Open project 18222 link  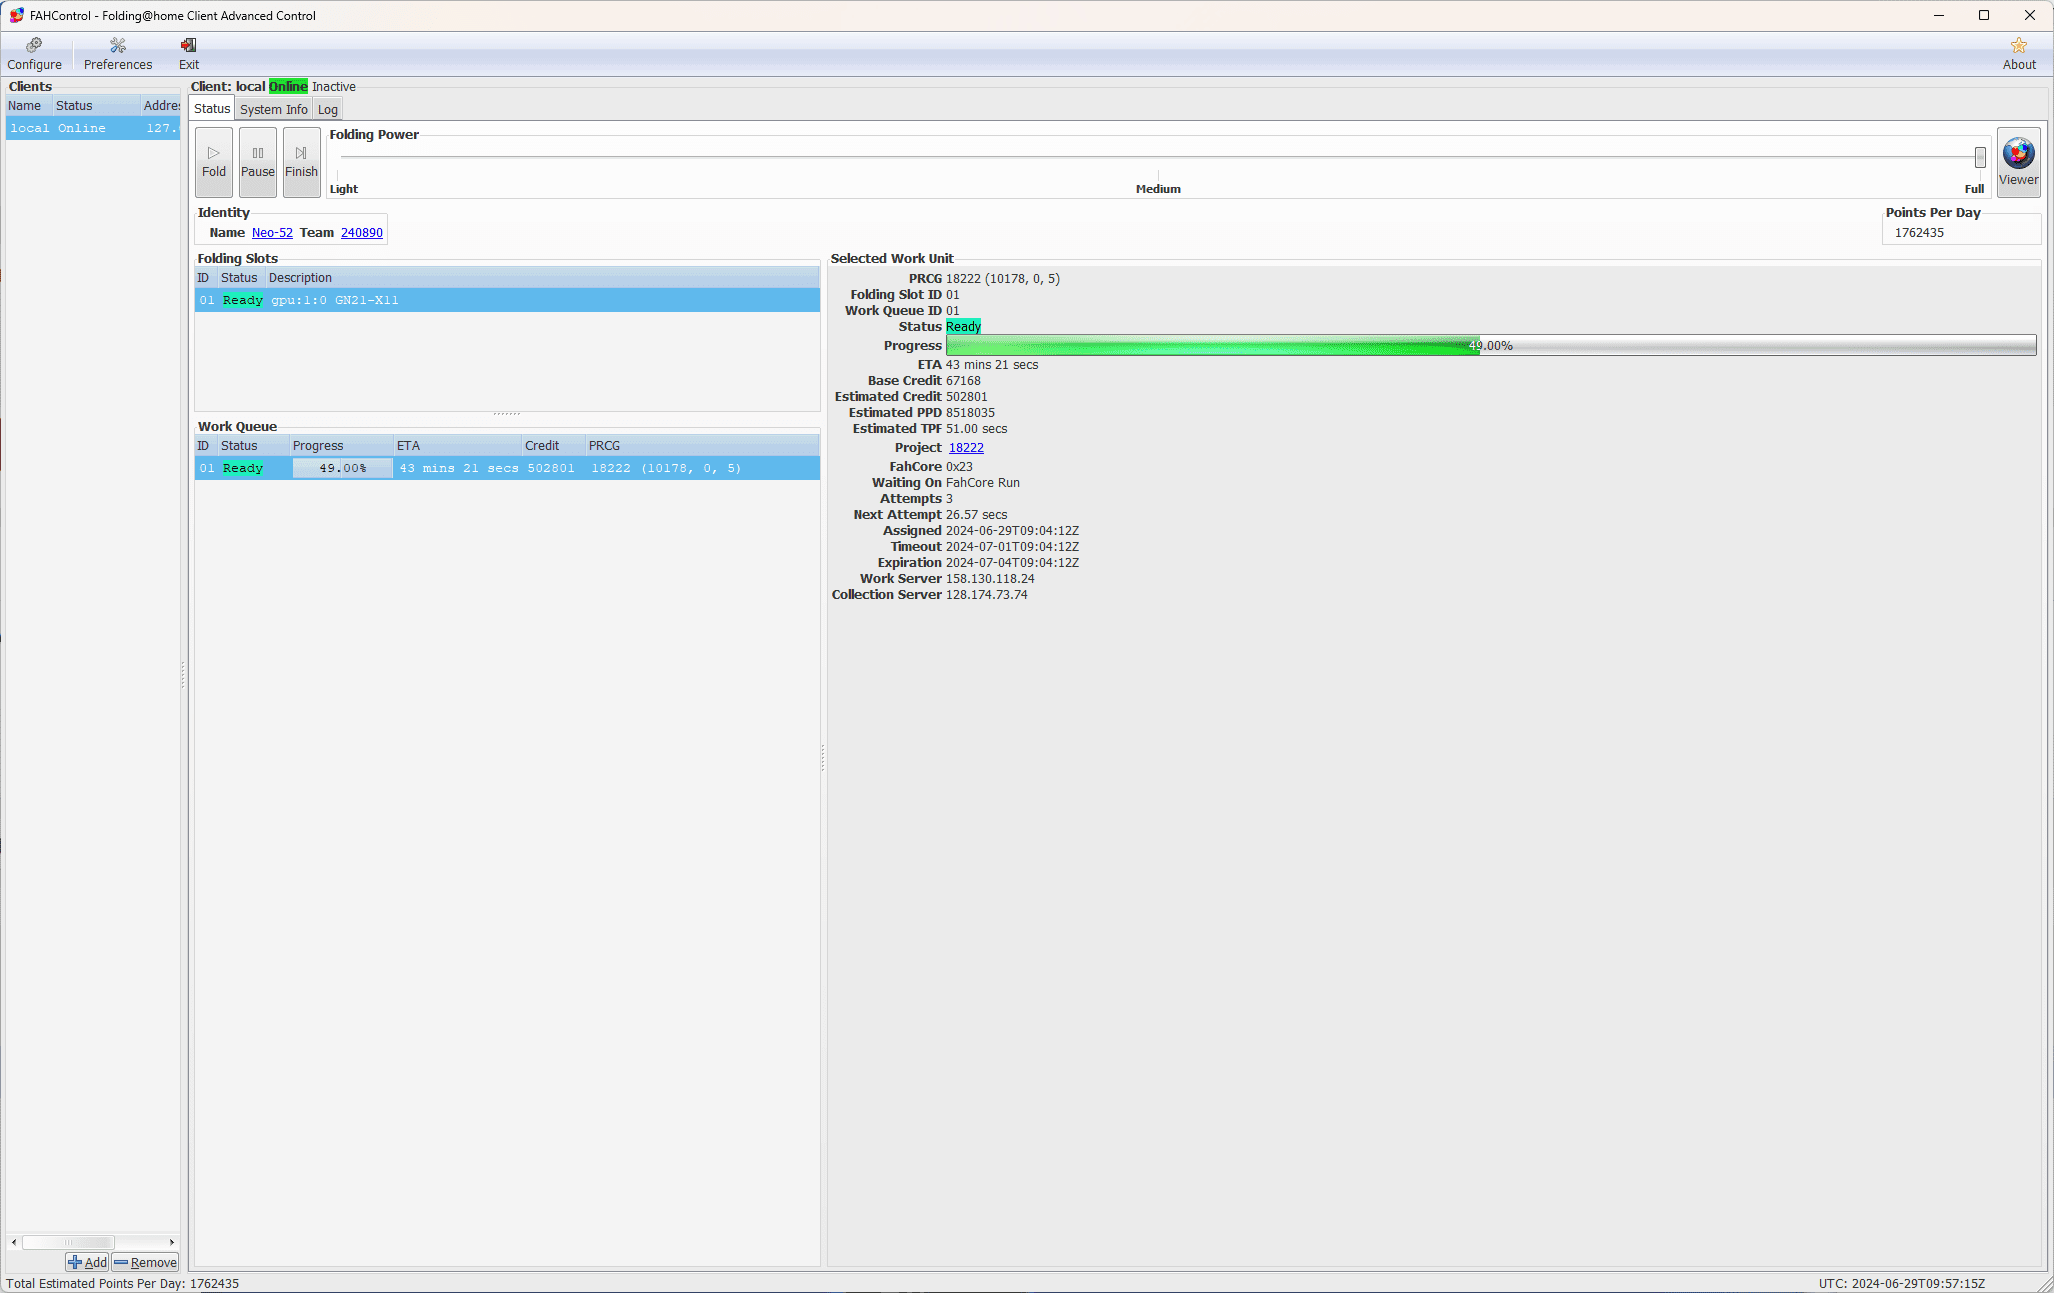966,448
